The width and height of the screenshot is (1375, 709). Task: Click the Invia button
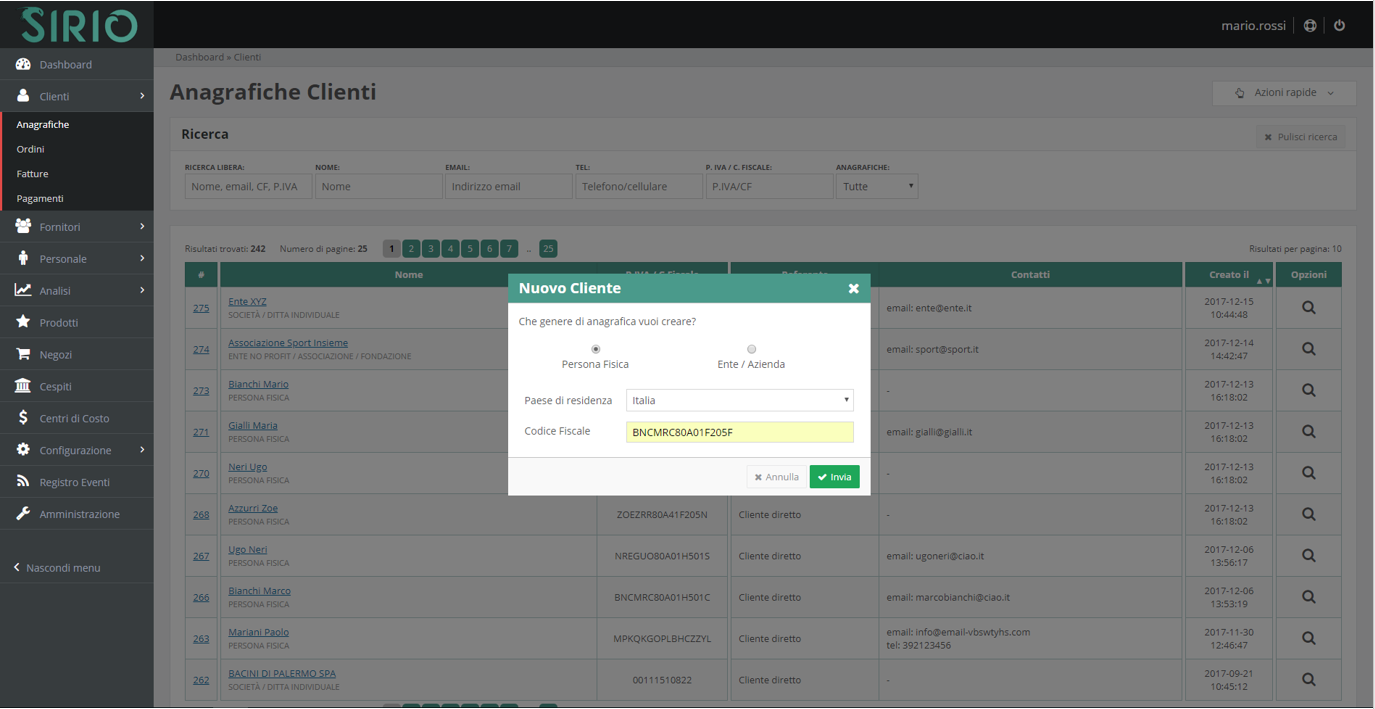point(834,477)
